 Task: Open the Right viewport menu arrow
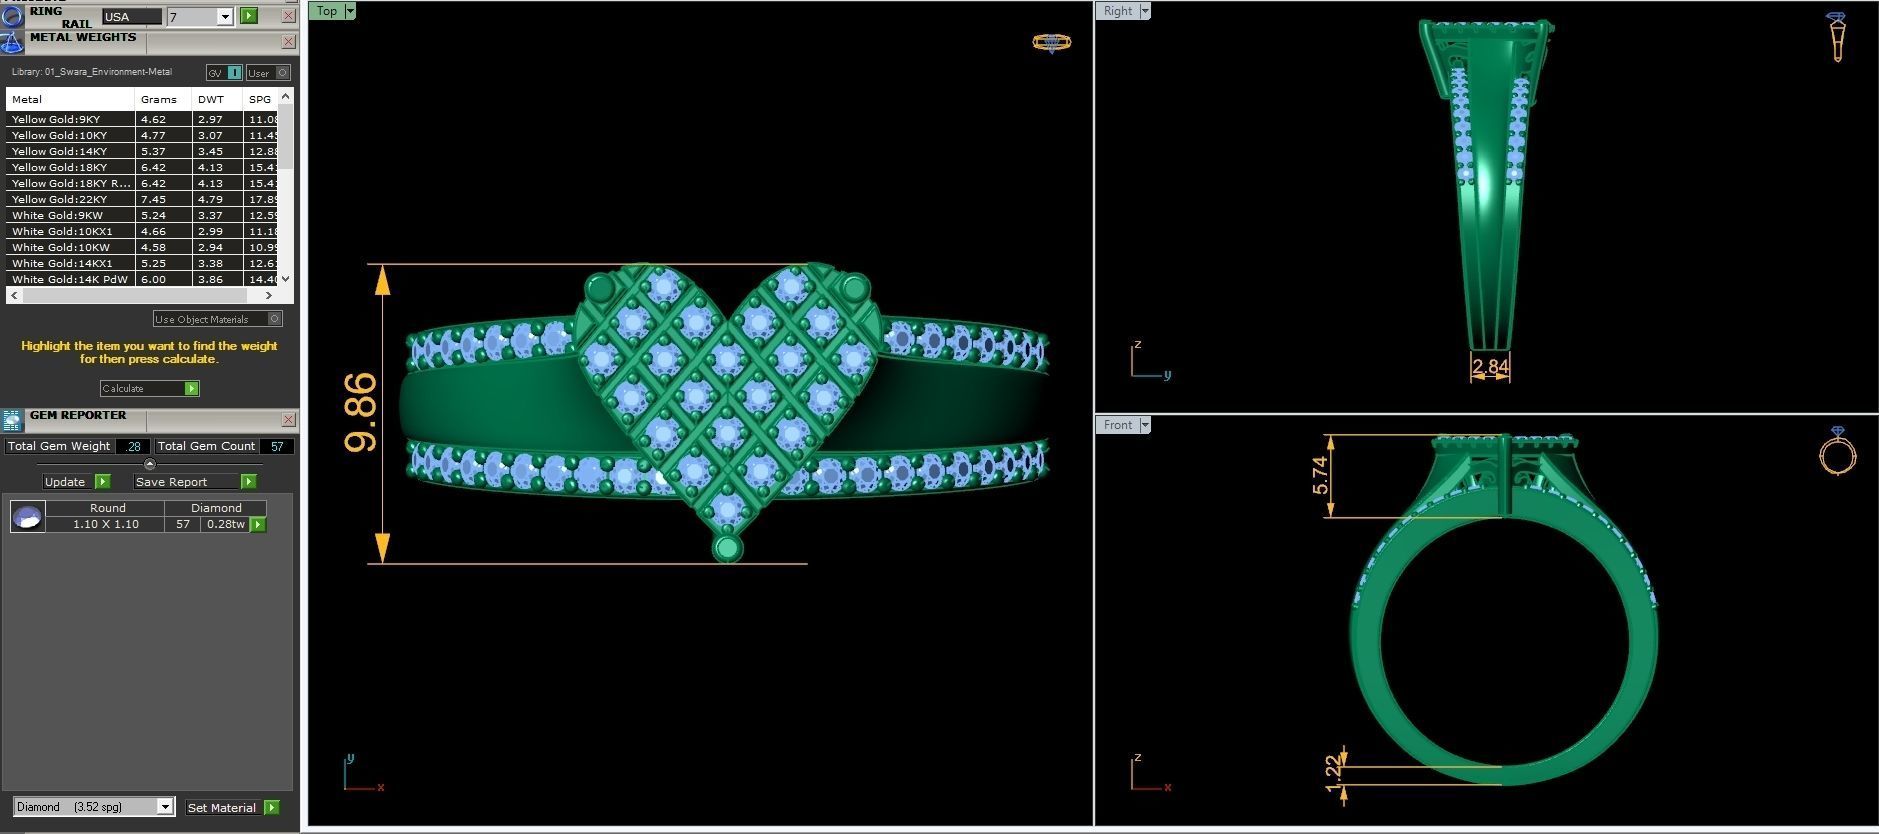click(1145, 11)
